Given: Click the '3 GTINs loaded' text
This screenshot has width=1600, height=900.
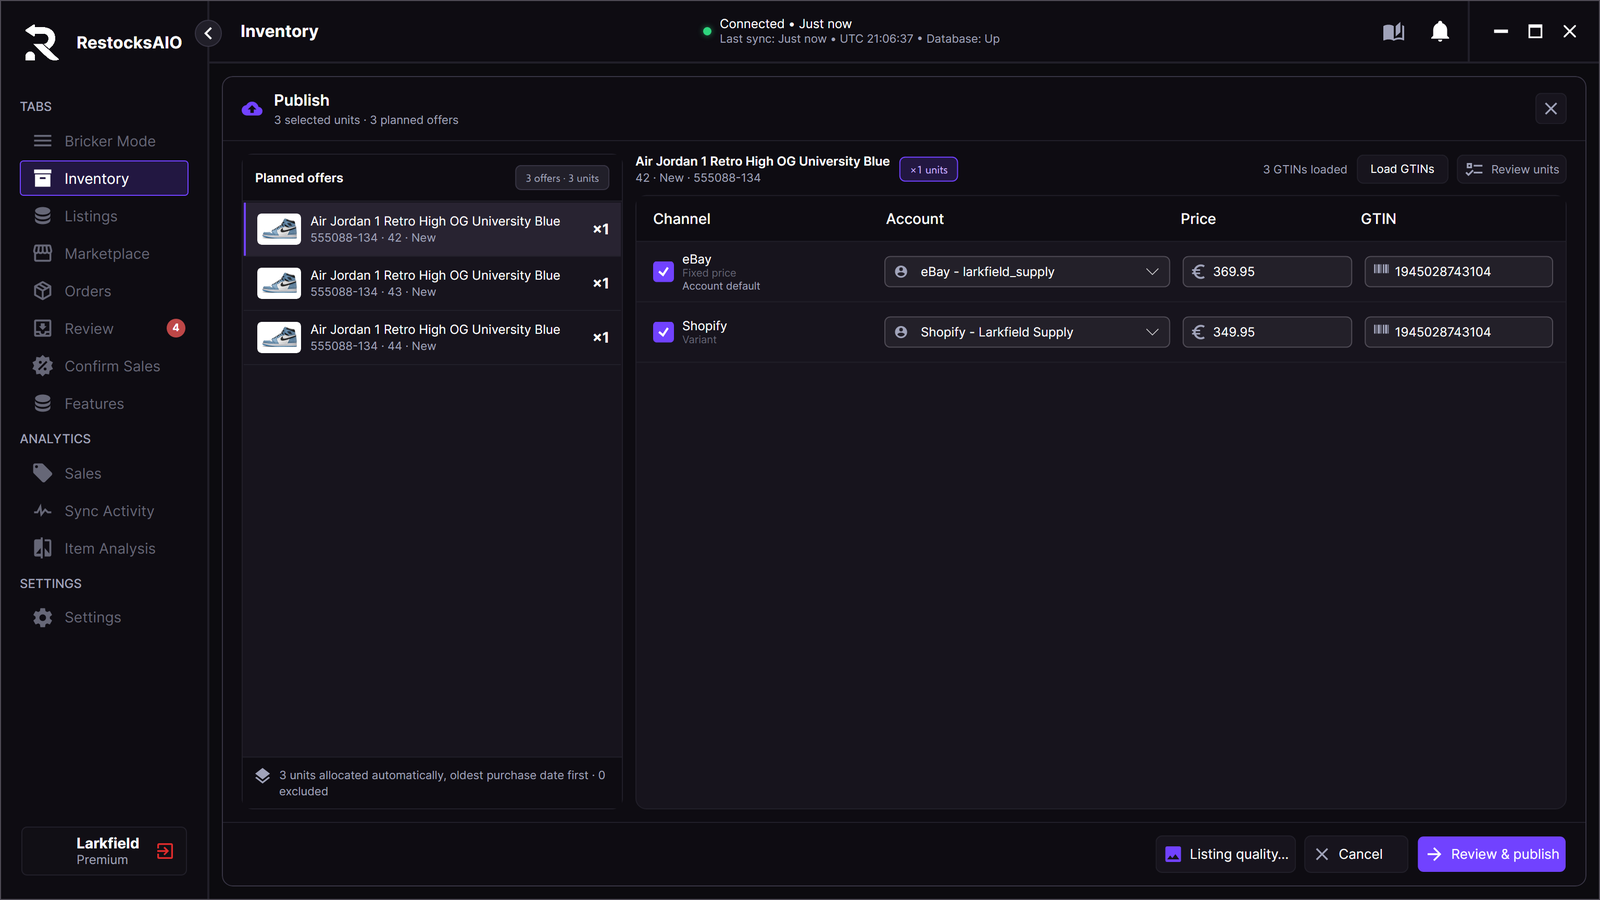Looking at the screenshot, I should [1305, 169].
